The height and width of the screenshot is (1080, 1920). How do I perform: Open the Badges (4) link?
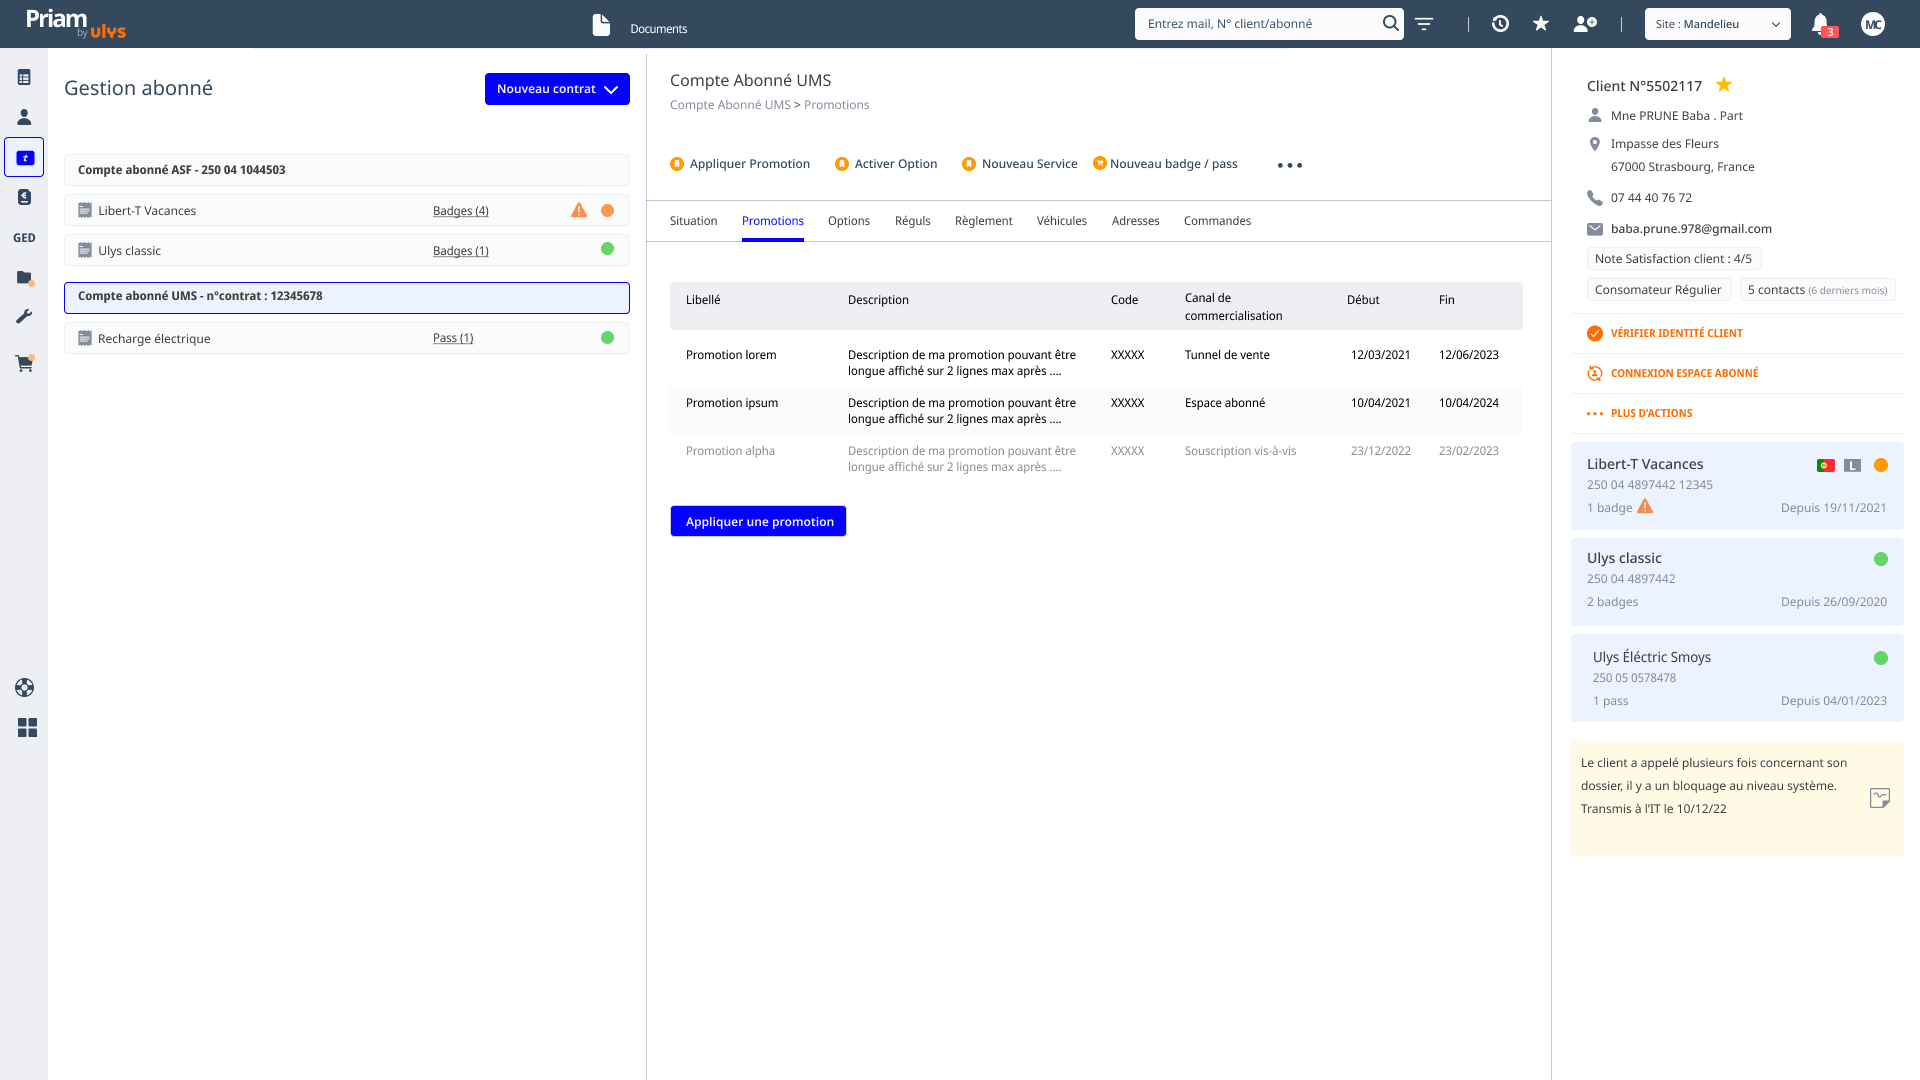coord(460,211)
